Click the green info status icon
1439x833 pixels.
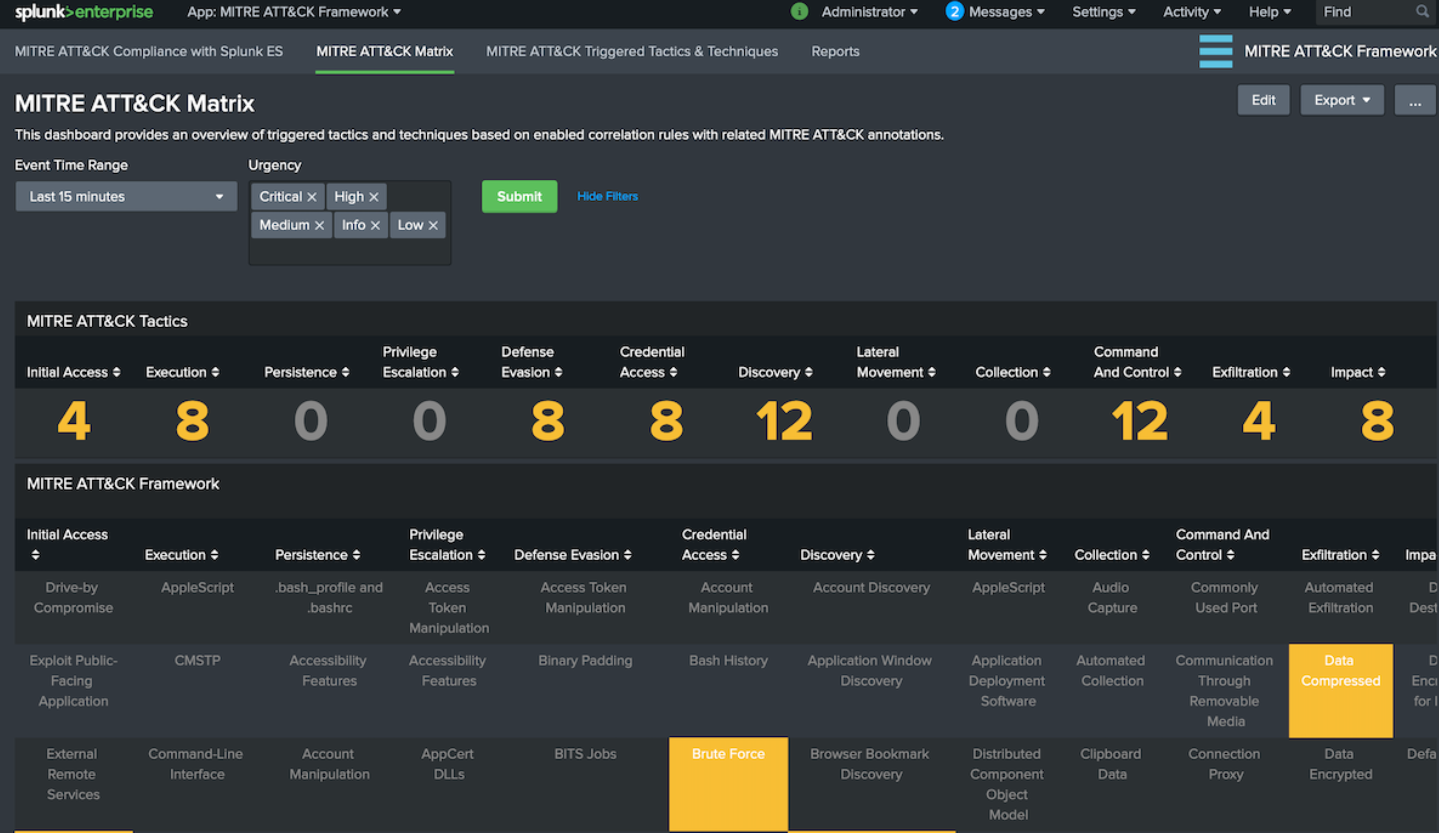[799, 12]
